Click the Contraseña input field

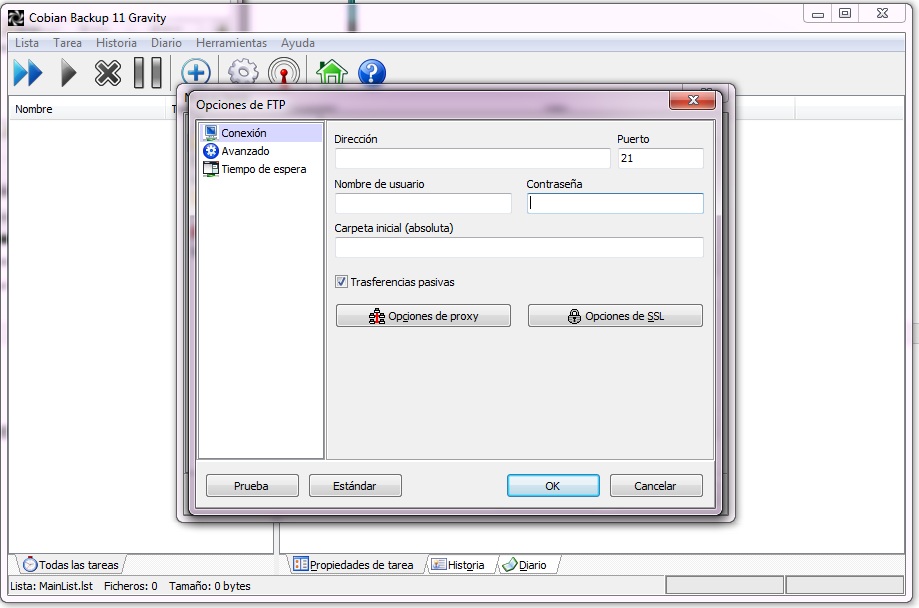pyautogui.click(x=615, y=203)
